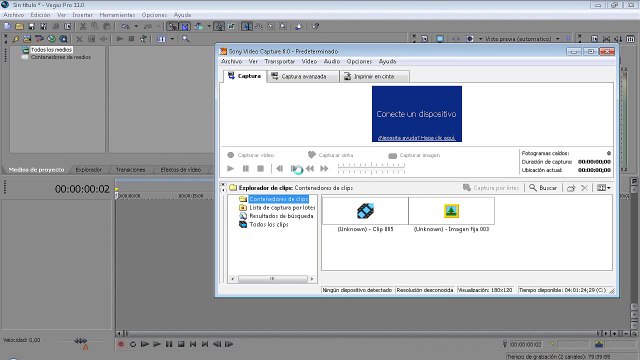Image resolution: width=640 pixels, height=360 pixels.
Task: Click Play in the Video Capture transport
Action: tap(231, 168)
